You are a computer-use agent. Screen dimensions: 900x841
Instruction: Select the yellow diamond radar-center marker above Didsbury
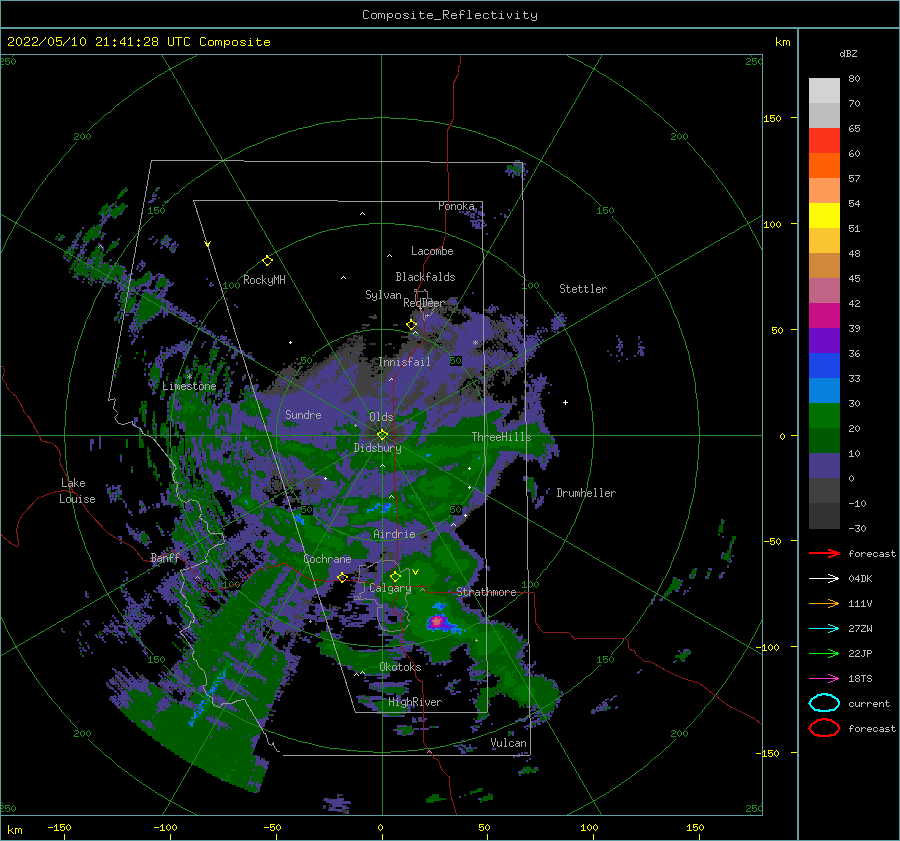click(x=382, y=435)
